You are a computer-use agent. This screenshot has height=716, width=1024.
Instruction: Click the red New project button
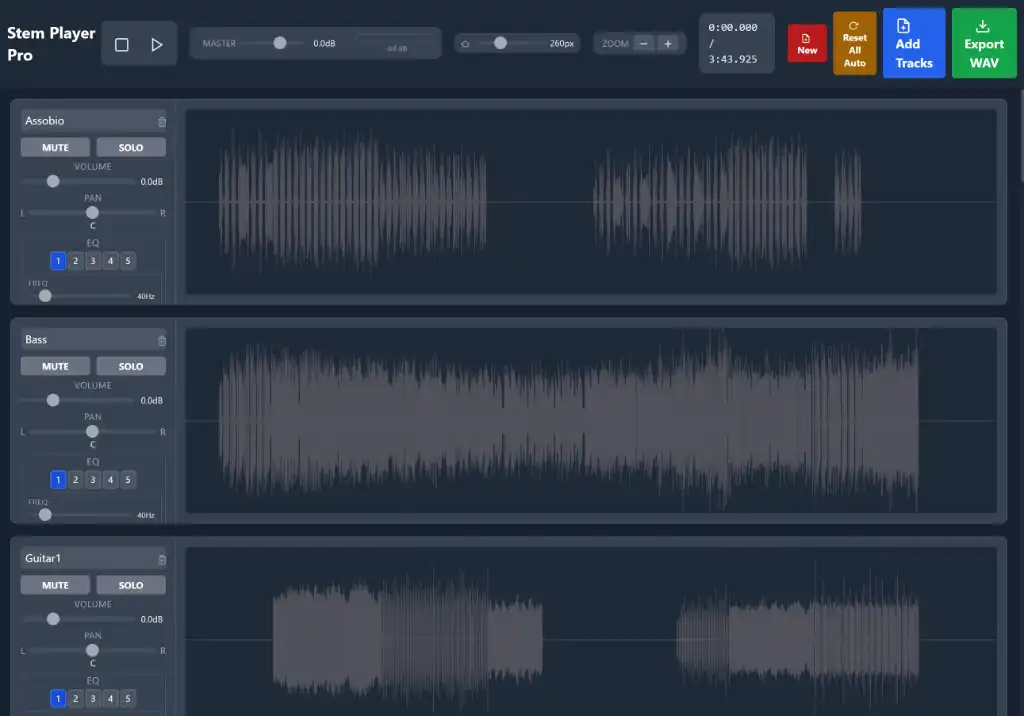pyautogui.click(x=807, y=44)
